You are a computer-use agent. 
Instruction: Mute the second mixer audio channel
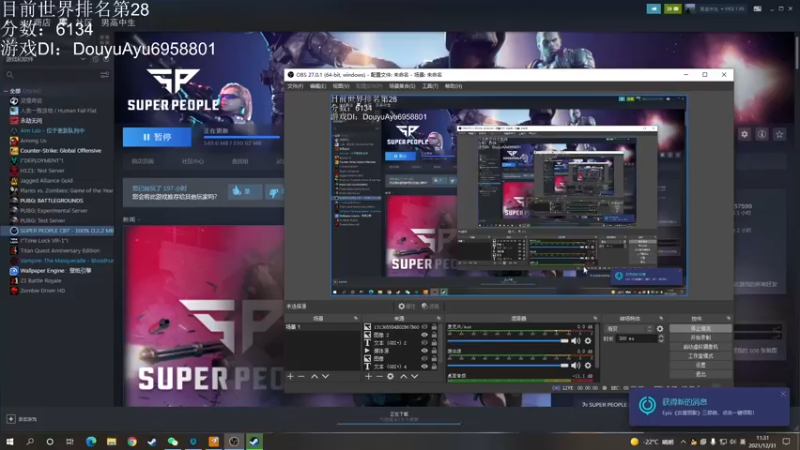pos(576,365)
